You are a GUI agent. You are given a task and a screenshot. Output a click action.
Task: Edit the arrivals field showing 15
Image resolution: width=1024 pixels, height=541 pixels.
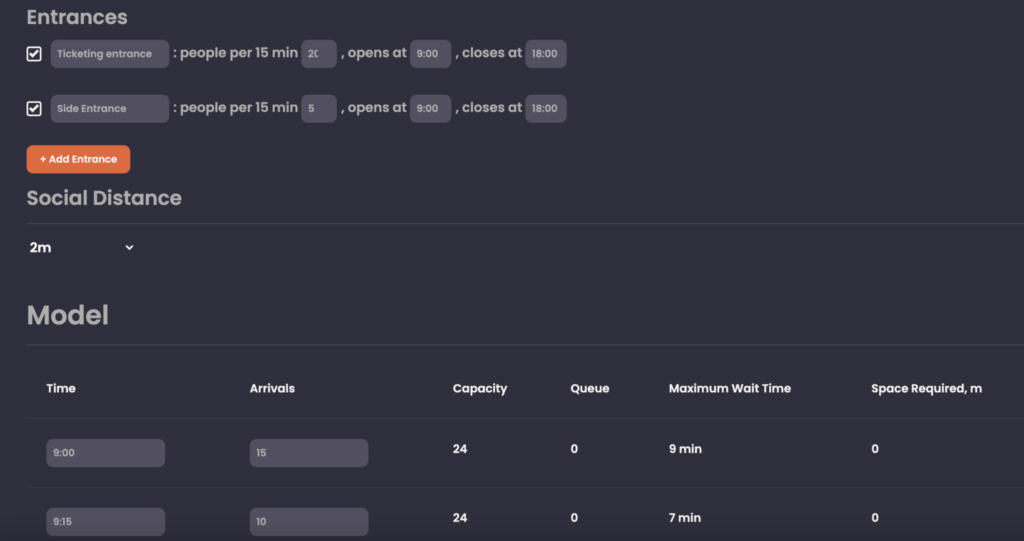[309, 453]
